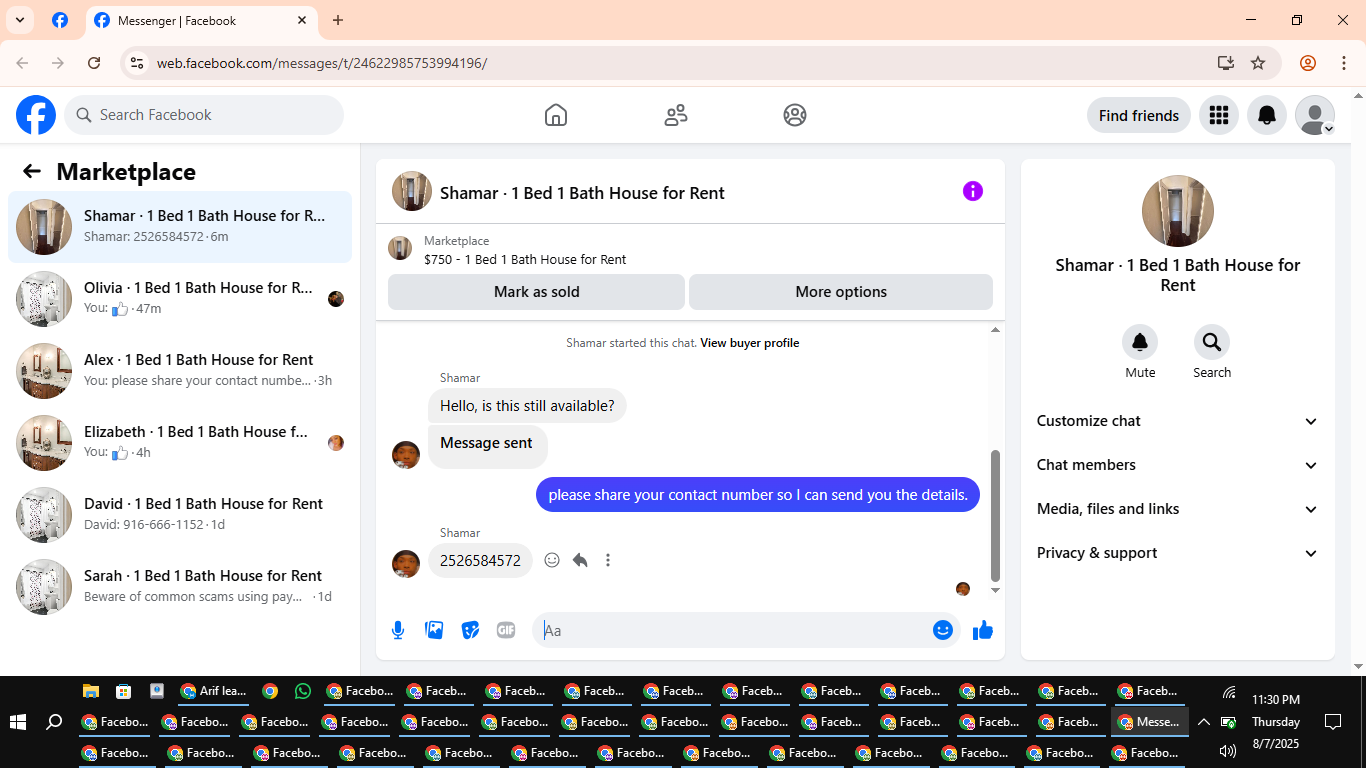Expand the Privacy & support section
This screenshot has height=768, width=1366.
click(x=1178, y=553)
